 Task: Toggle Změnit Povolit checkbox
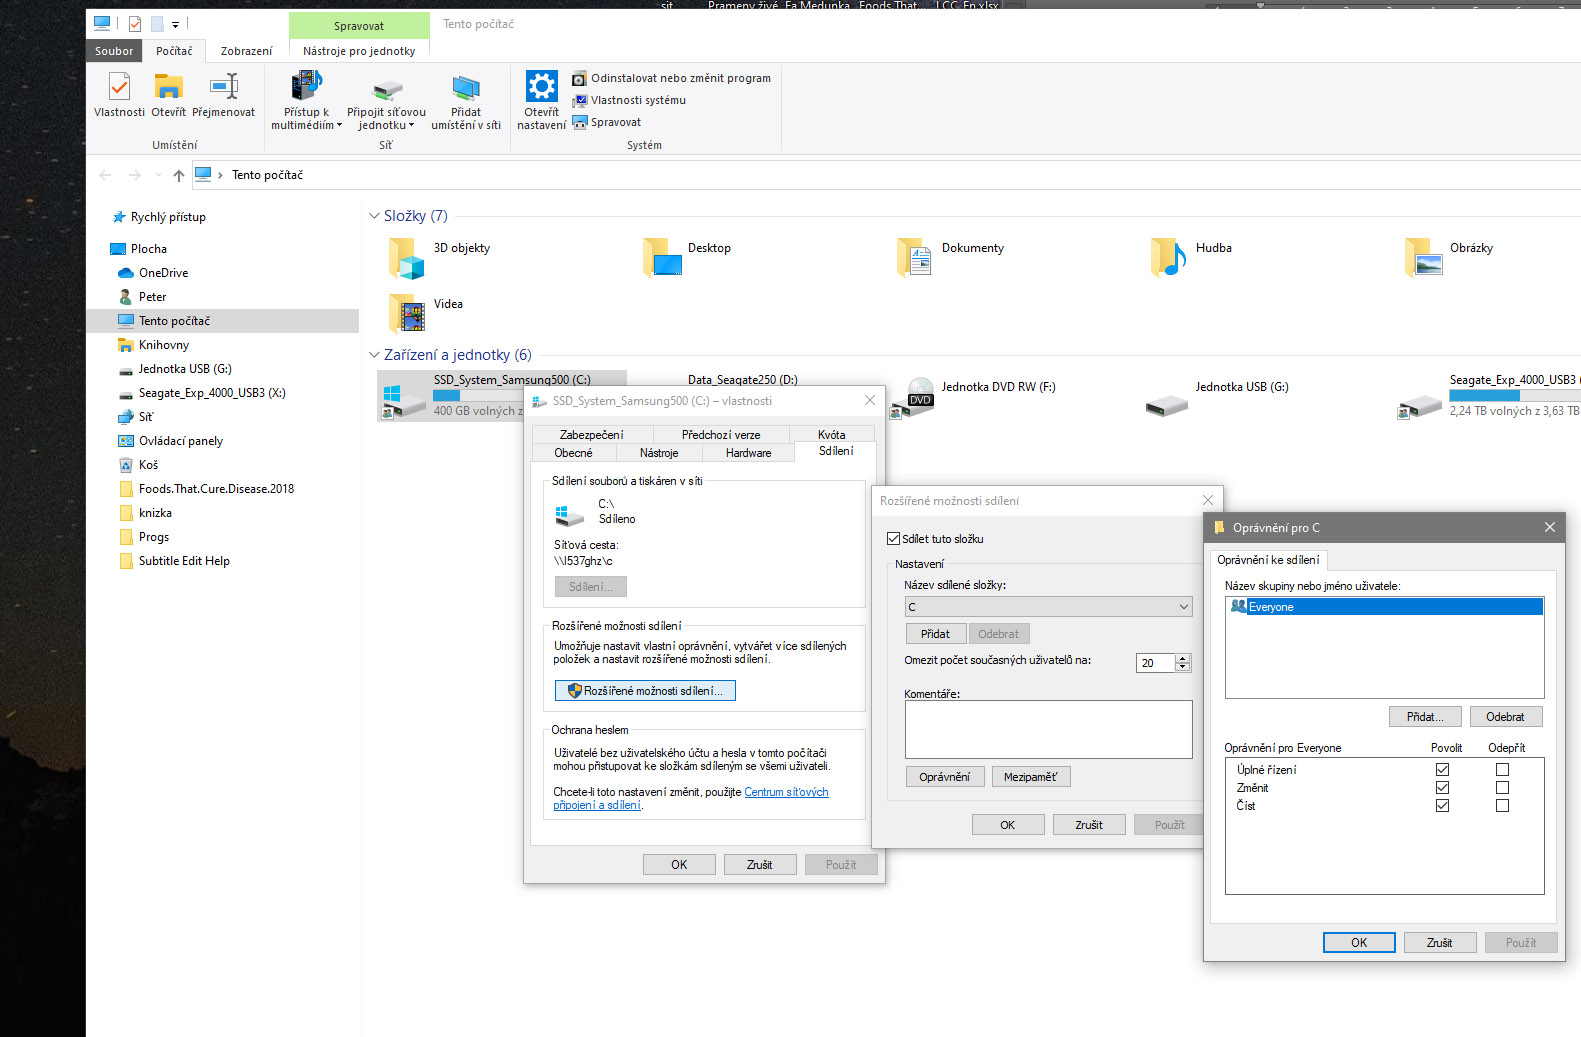click(x=1442, y=788)
